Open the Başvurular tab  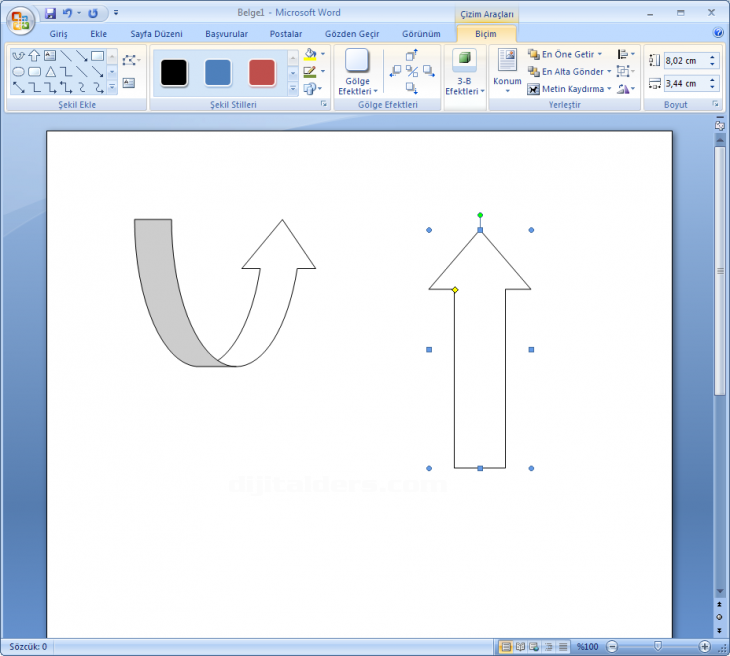tap(226, 34)
